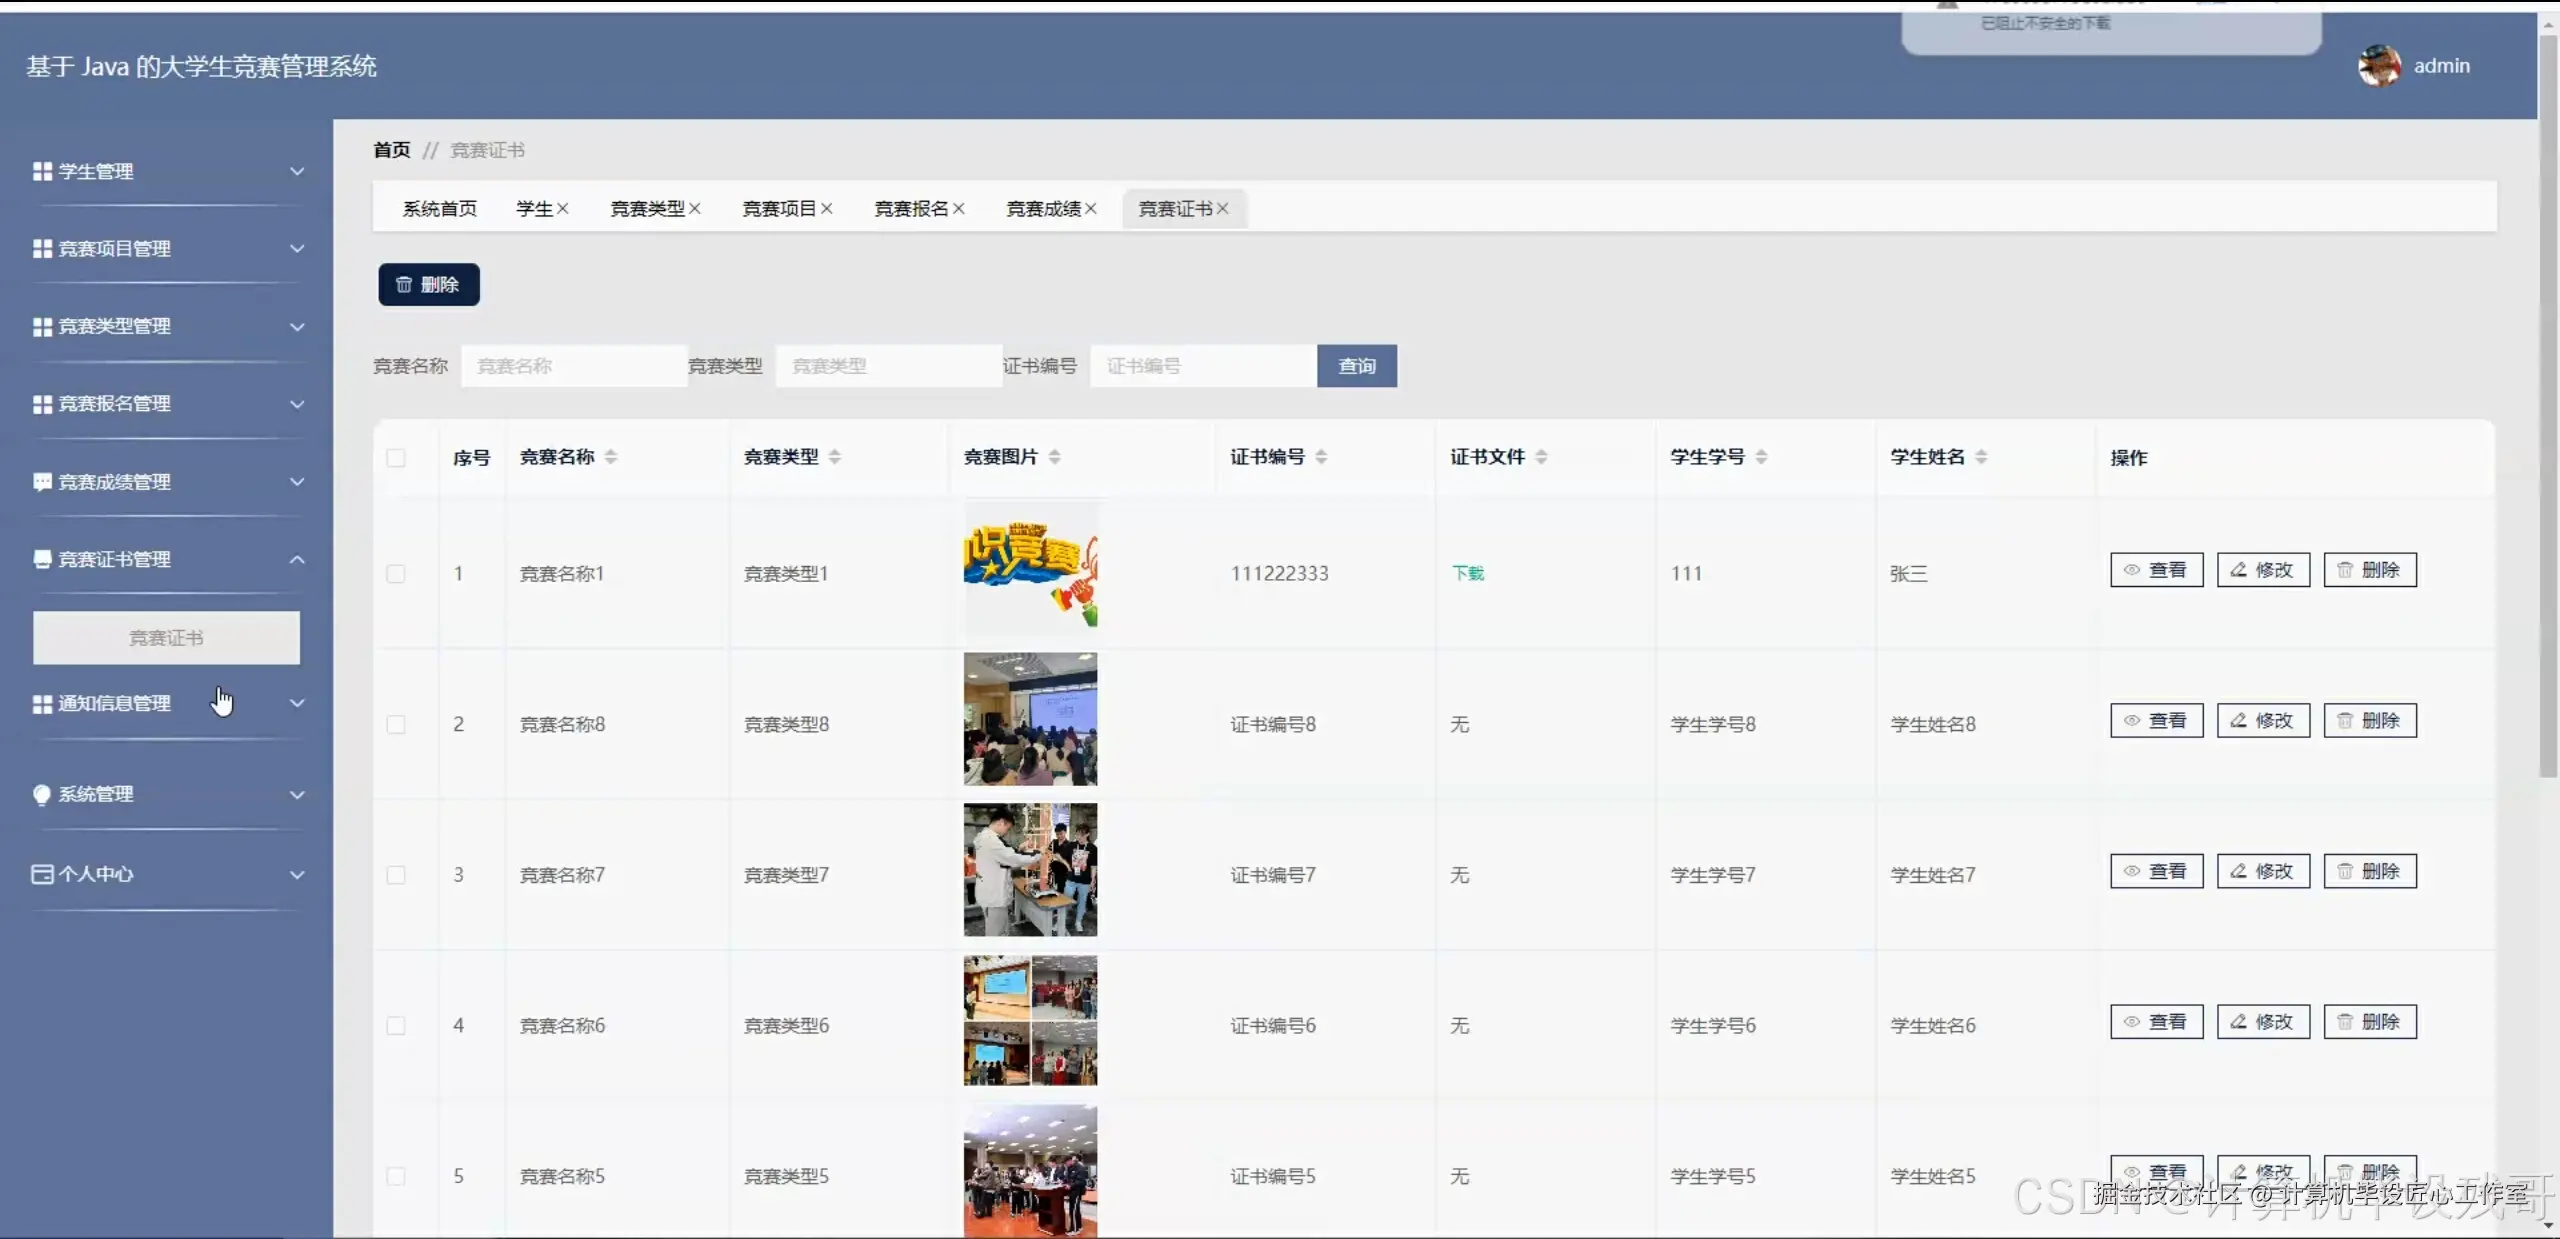Open the 系统首页 tab

click(439, 209)
